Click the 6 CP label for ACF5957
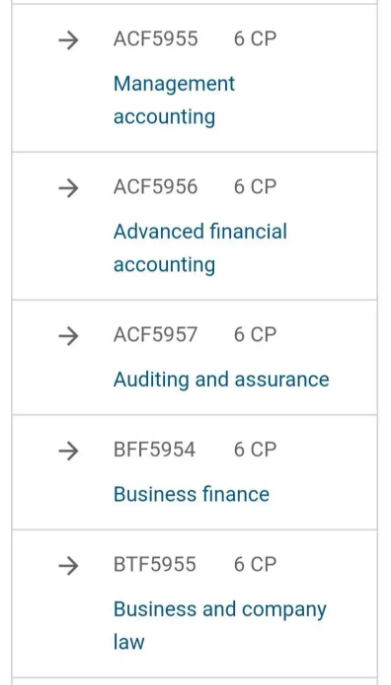391x685 pixels. pyautogui.click(x=255, y=335)
